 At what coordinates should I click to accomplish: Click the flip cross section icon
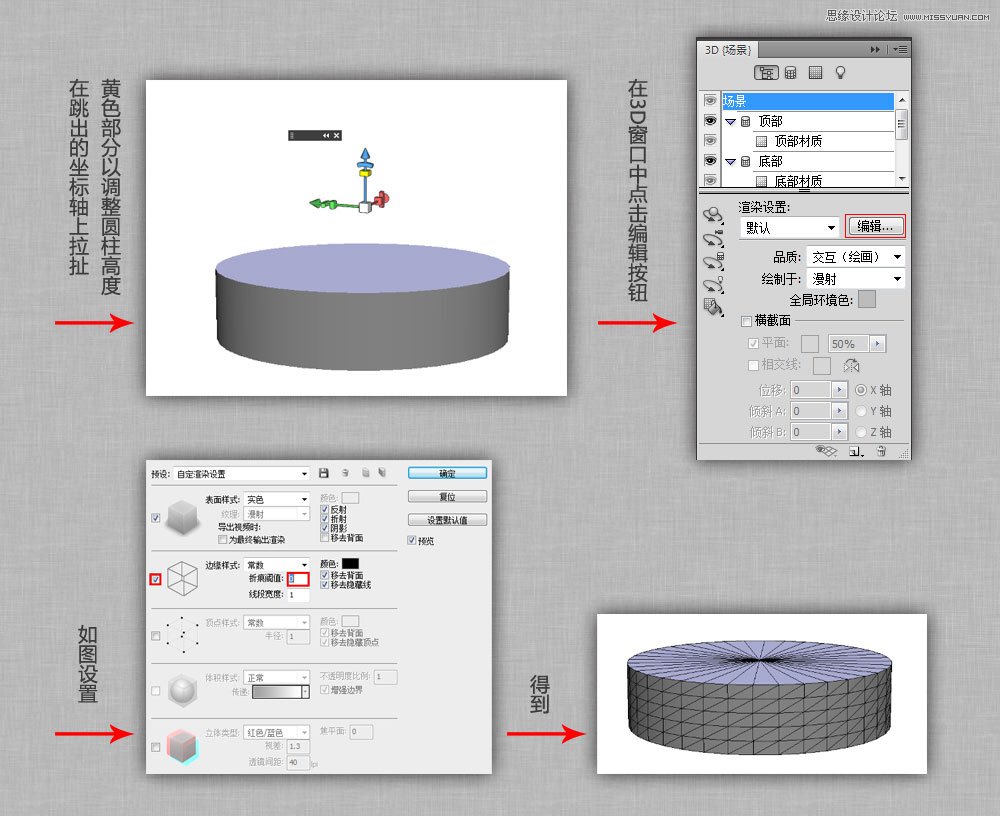tap(851, 366)
